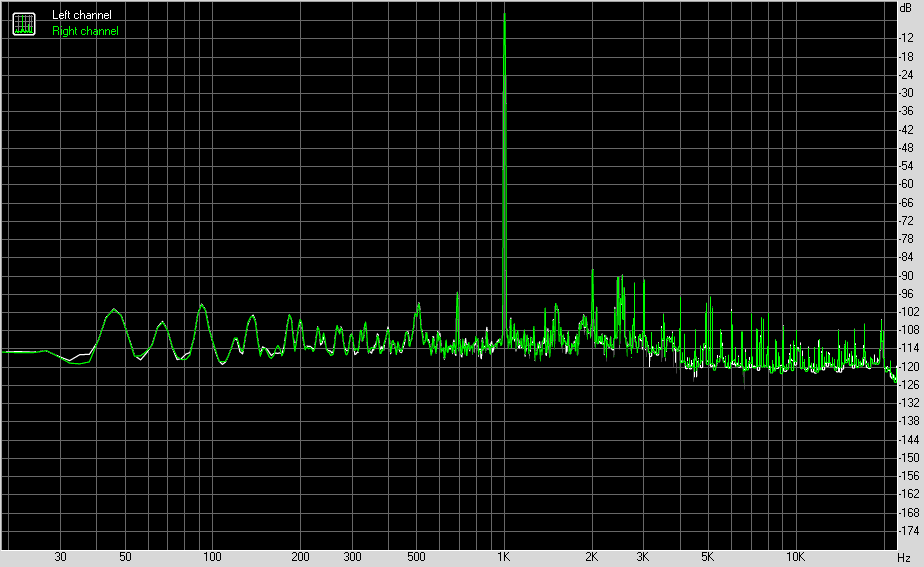Click the 2K frequency axis label
Image resolution: width=924 pixels, height=567 pixels.
591,557
